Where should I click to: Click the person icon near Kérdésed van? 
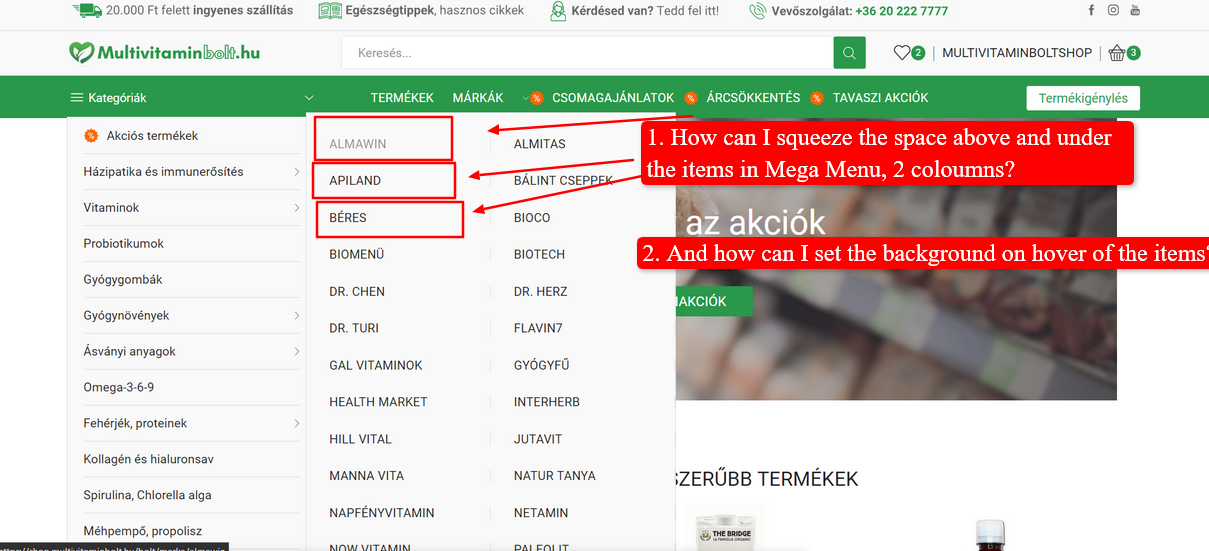click(x=557, y=11)
